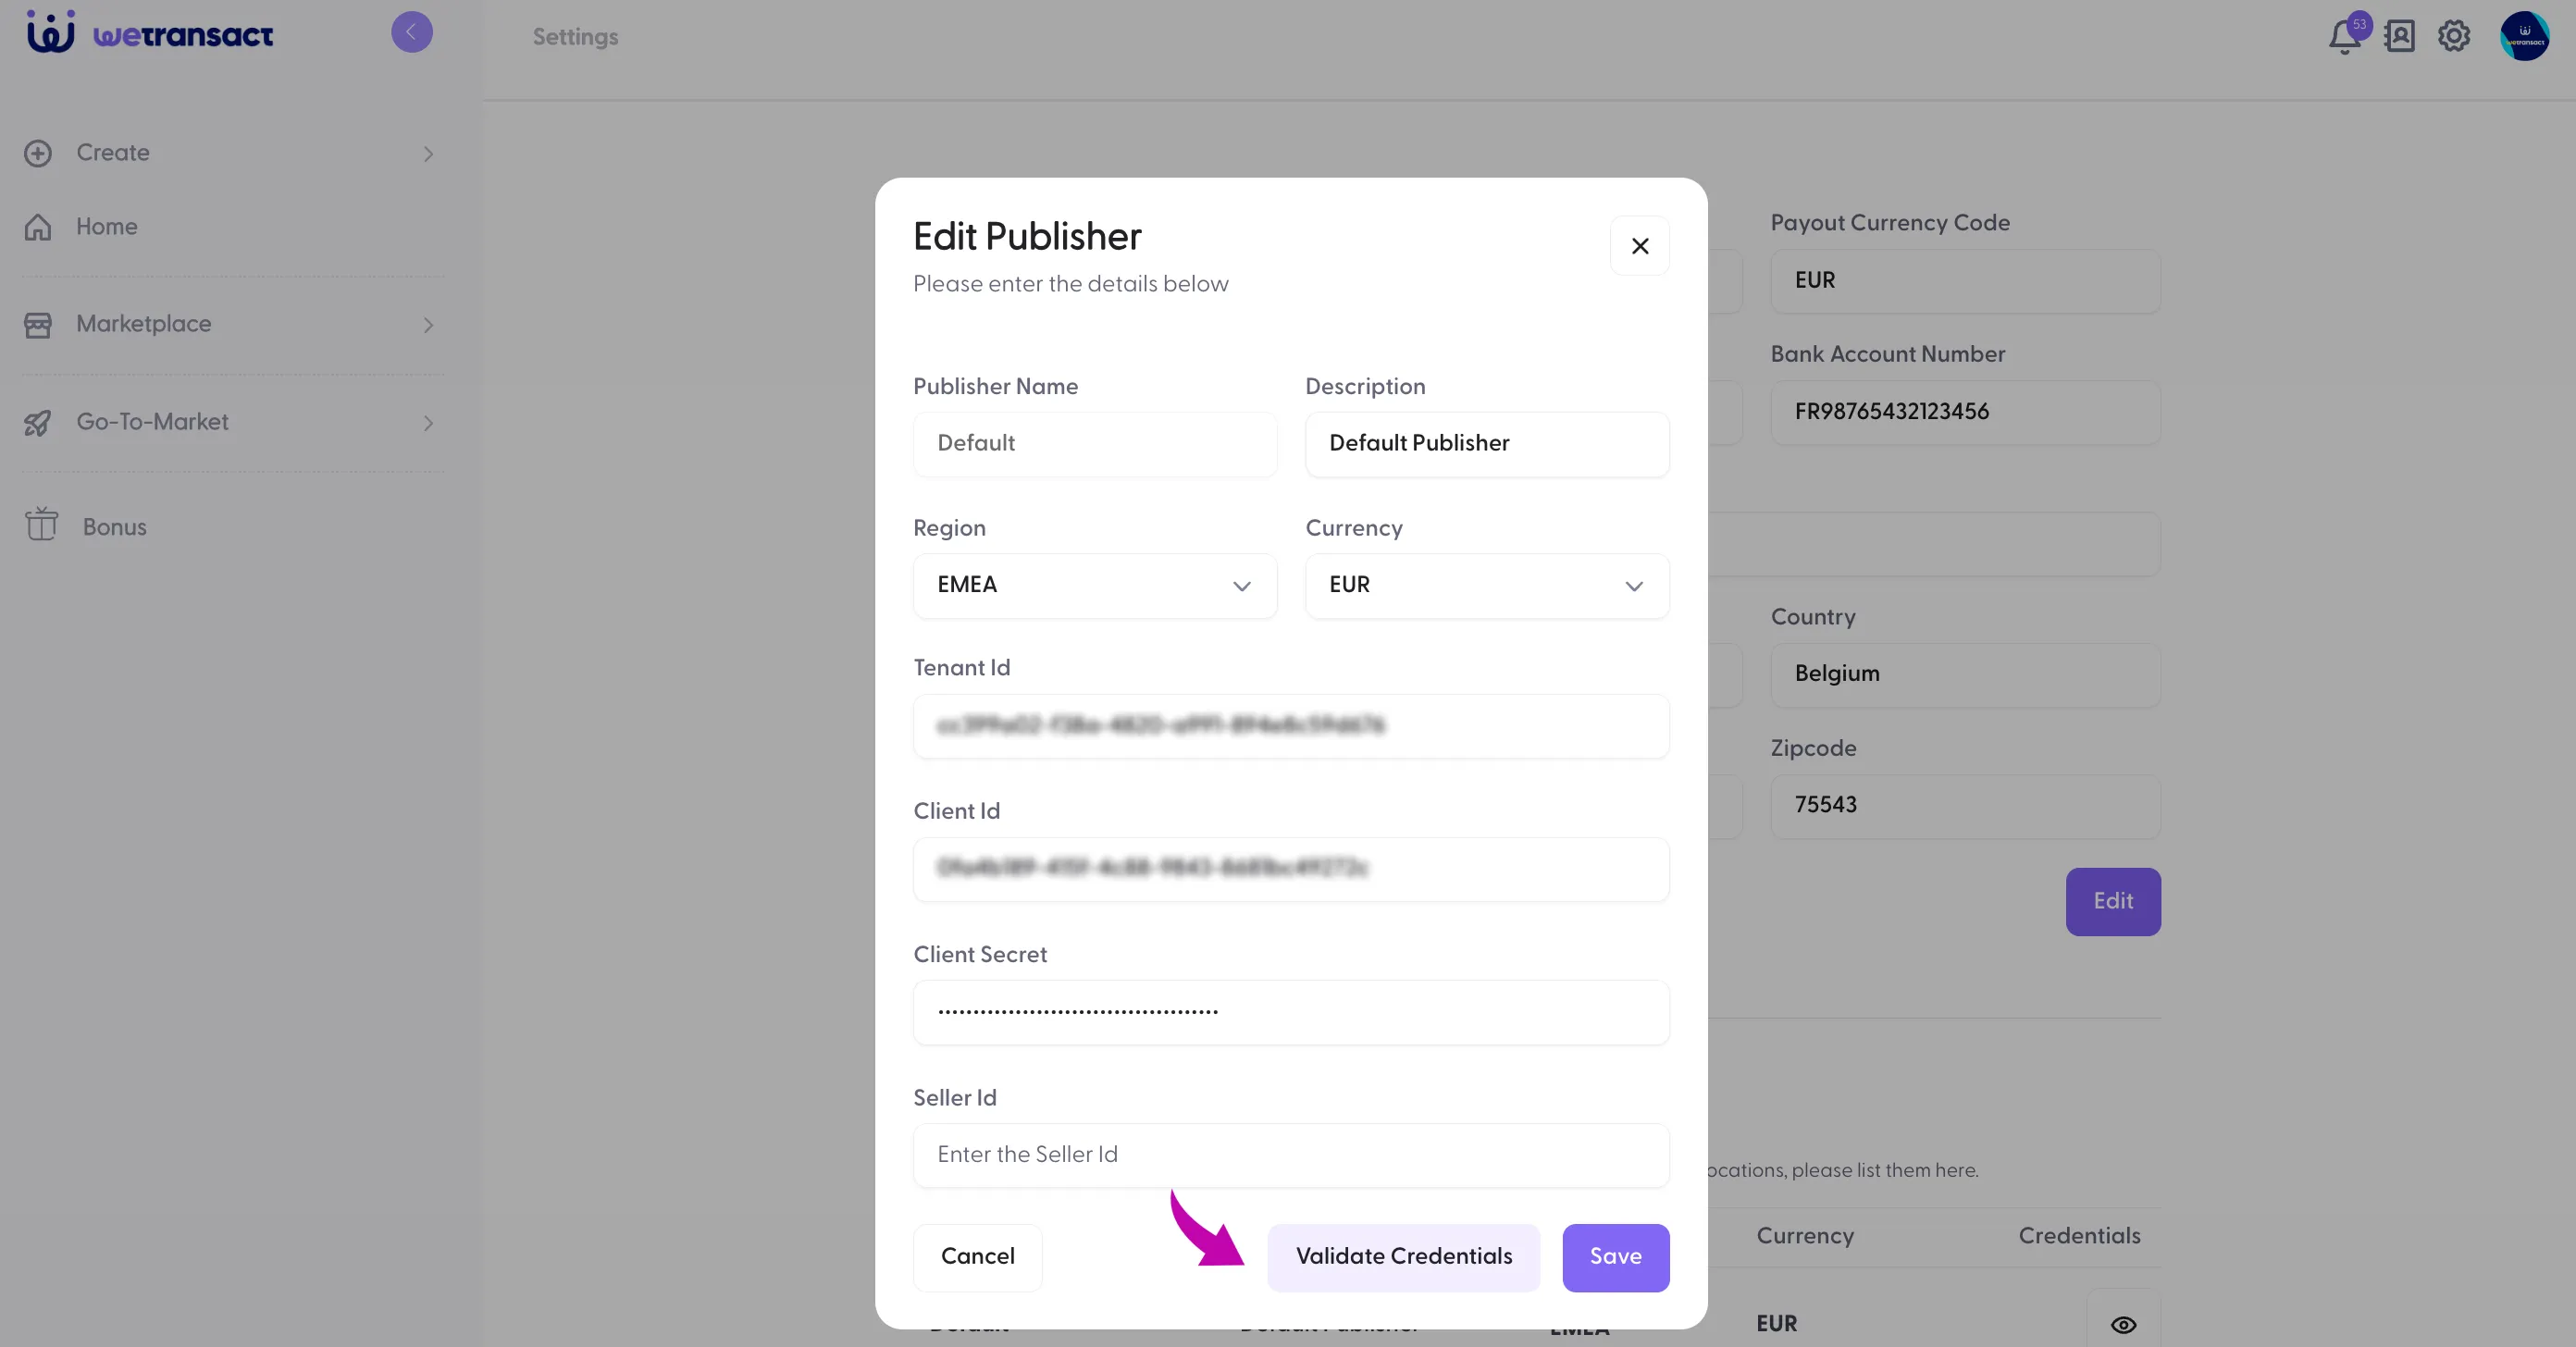Expand the Marketplace submenu chevron

(428, 325)
